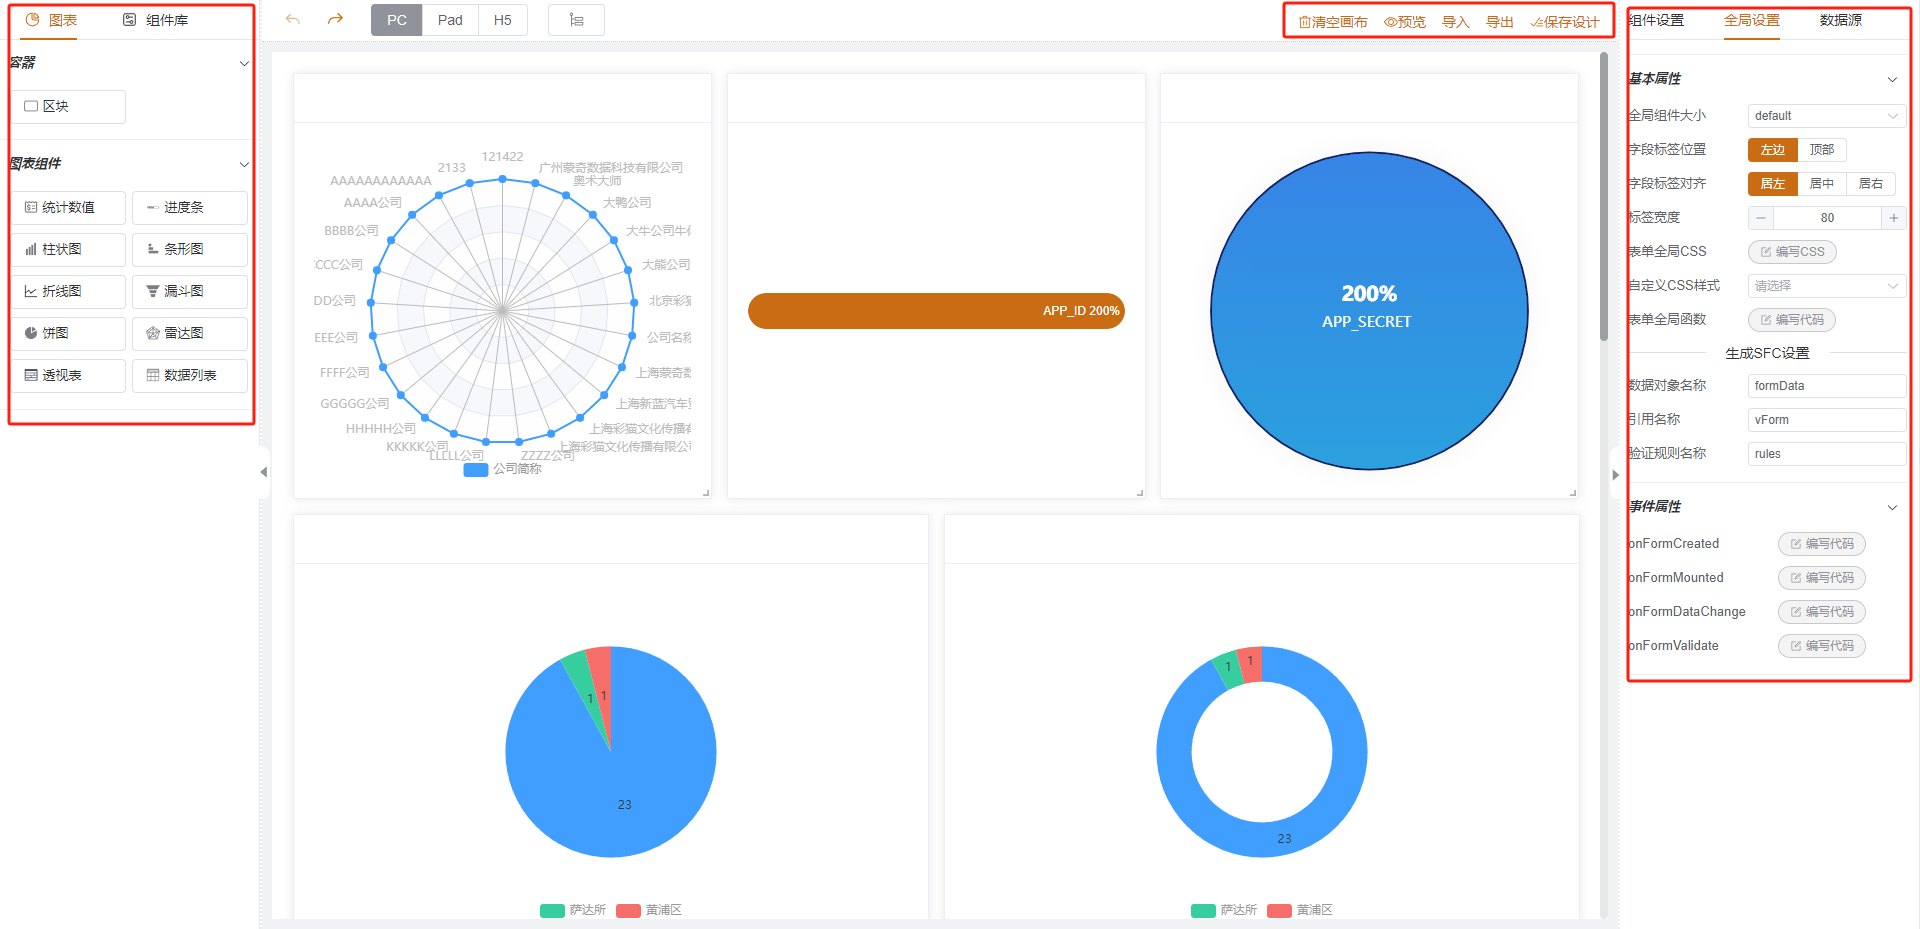This screenshot has width=1920, height=929.
Task: Click the canvas vertical scrollbar
Action: (1604, 196)
